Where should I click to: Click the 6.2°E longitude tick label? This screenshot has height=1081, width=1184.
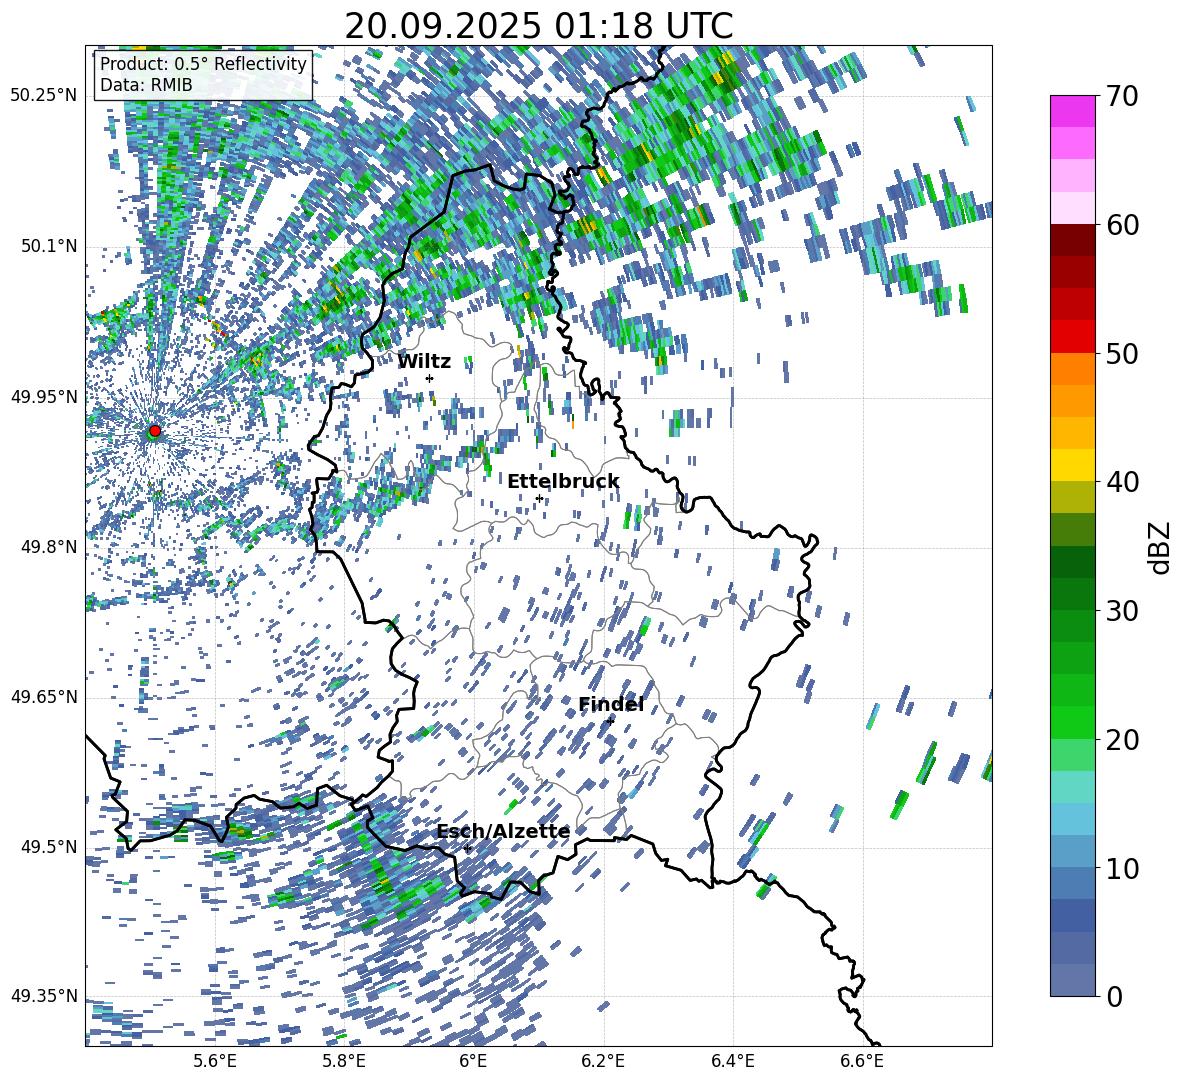click(x=603, y=1061)
